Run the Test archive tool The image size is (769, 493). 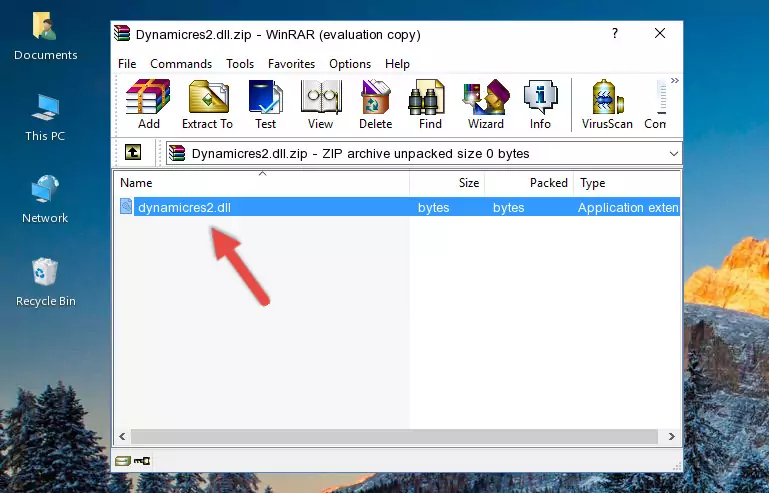[x=265, y=104]
